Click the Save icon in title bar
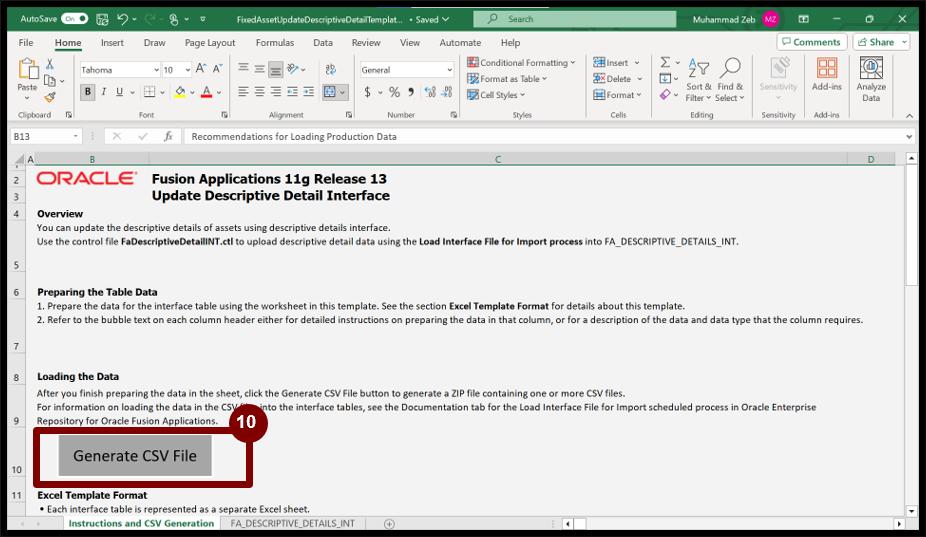Screen dimensions: 926x537 point(102,19)
